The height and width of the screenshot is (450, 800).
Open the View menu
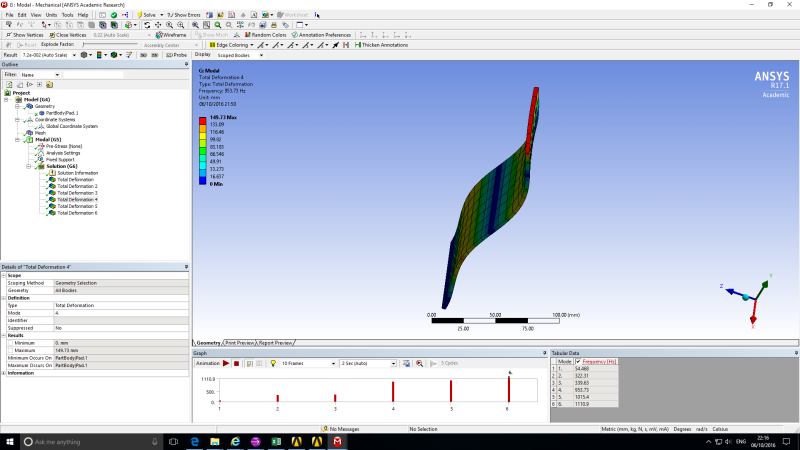pos(36,15)
